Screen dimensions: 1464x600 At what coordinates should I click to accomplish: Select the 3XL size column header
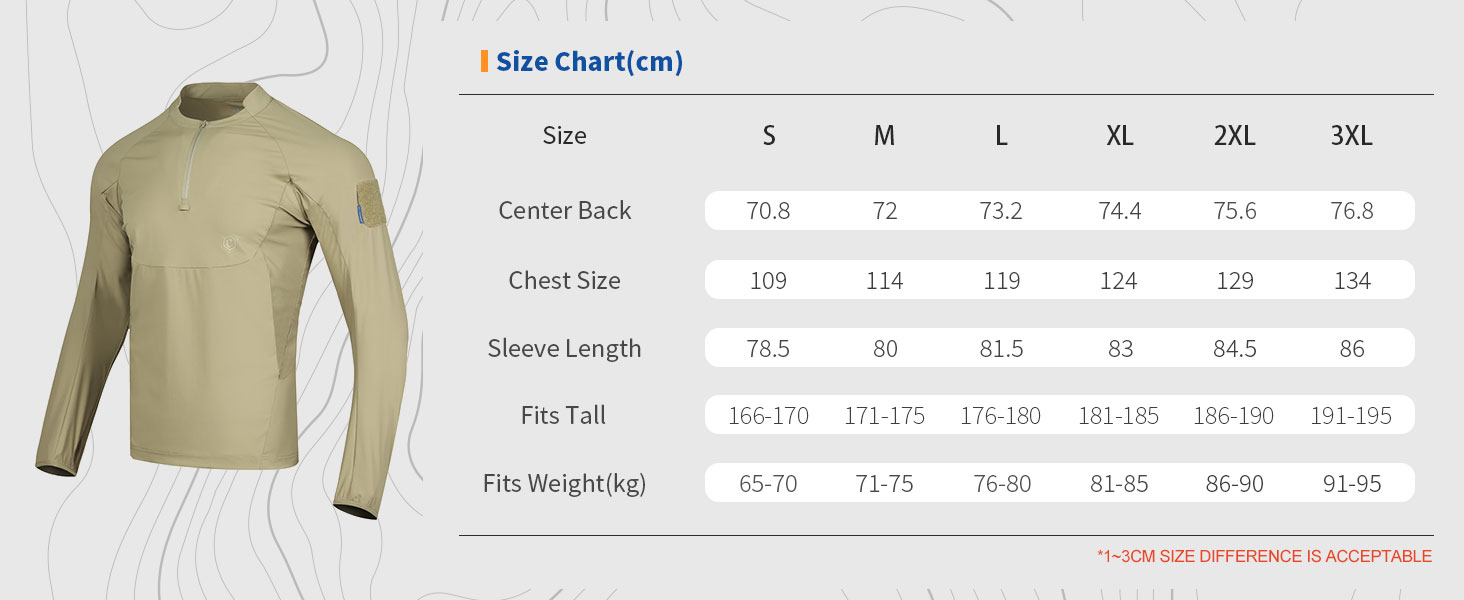(1351, 136)
